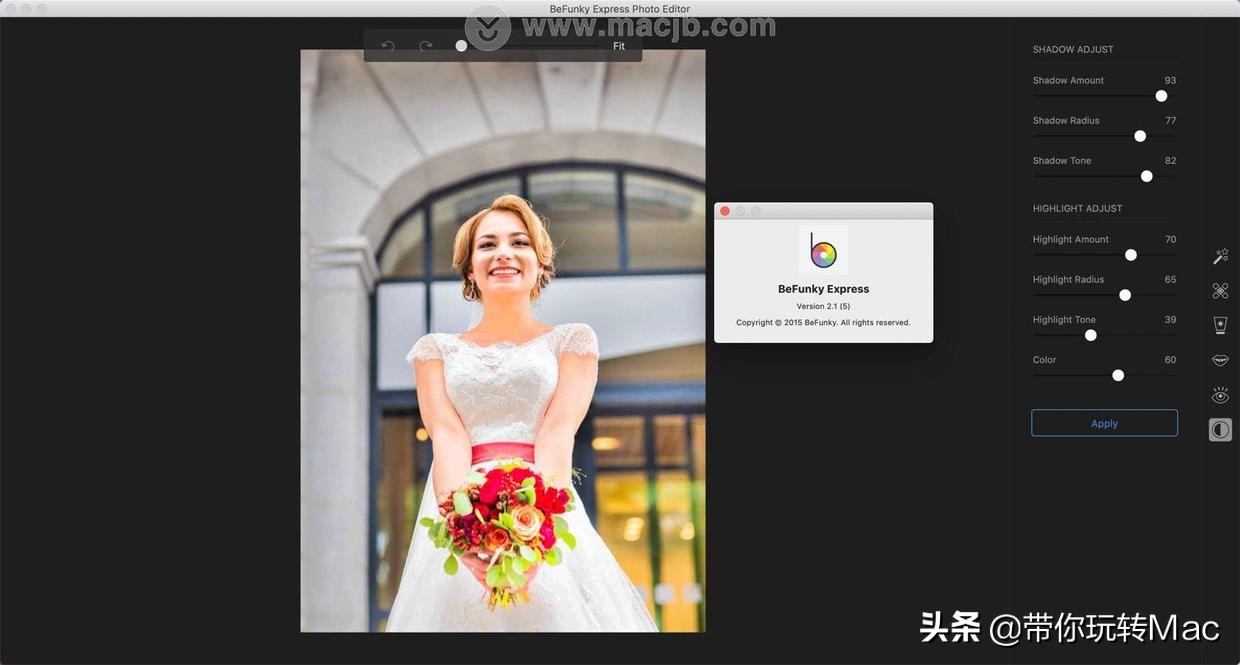Screen dimensions: 1240x665
Task: Click the HIGHLIGHT ADJUST heading
Action: (1078, 208)
